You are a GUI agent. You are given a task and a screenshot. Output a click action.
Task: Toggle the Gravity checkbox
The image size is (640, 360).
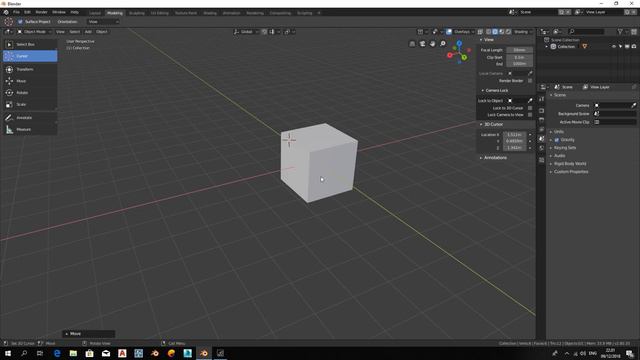coord(557,140)
